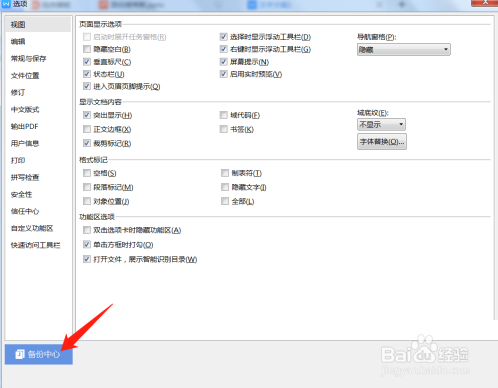
Task: Check the 全部(L) format marks checkbox
Action: click(x=225, y=201)
